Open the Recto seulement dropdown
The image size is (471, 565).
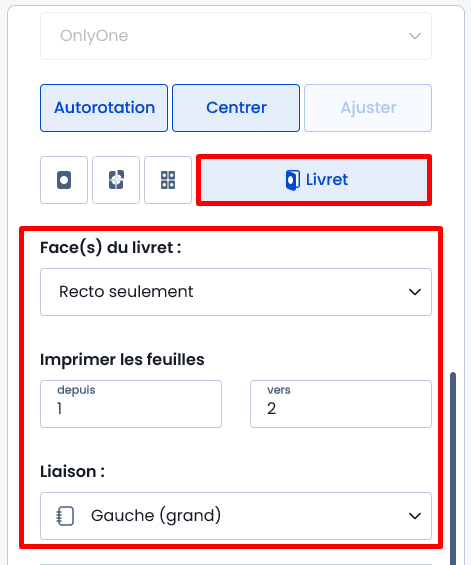236,292
